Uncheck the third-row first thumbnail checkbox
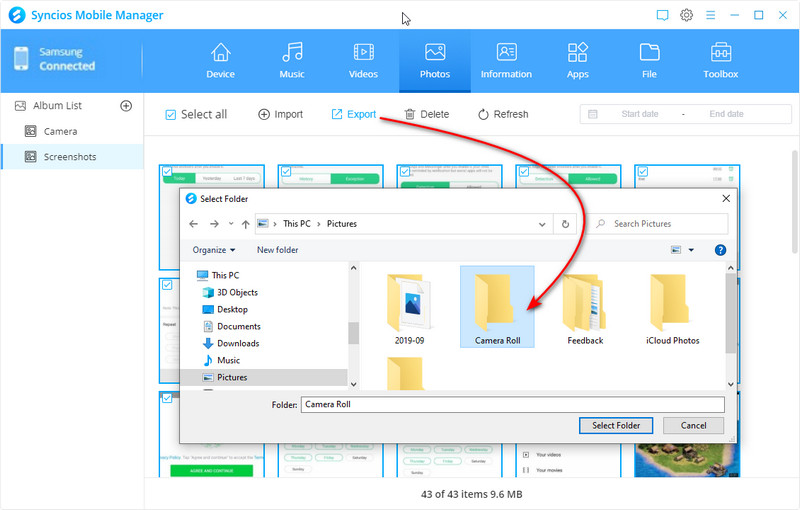 click(167, 398)
